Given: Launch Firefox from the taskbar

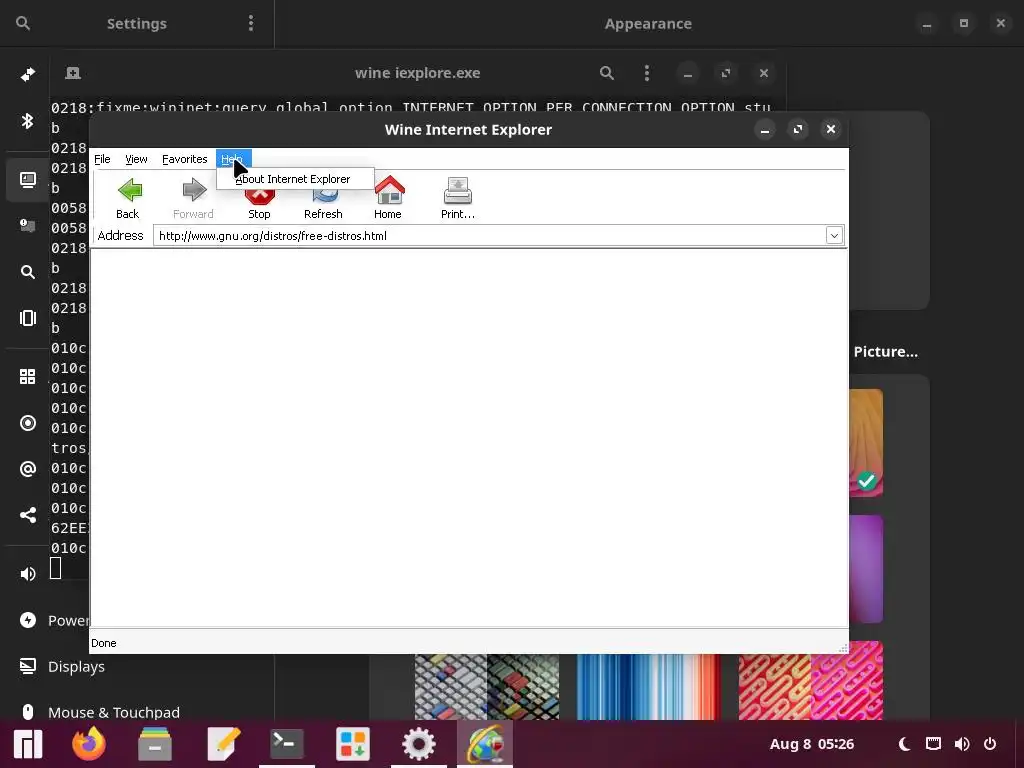Looking at the screenshot, I should pos(89,744).
